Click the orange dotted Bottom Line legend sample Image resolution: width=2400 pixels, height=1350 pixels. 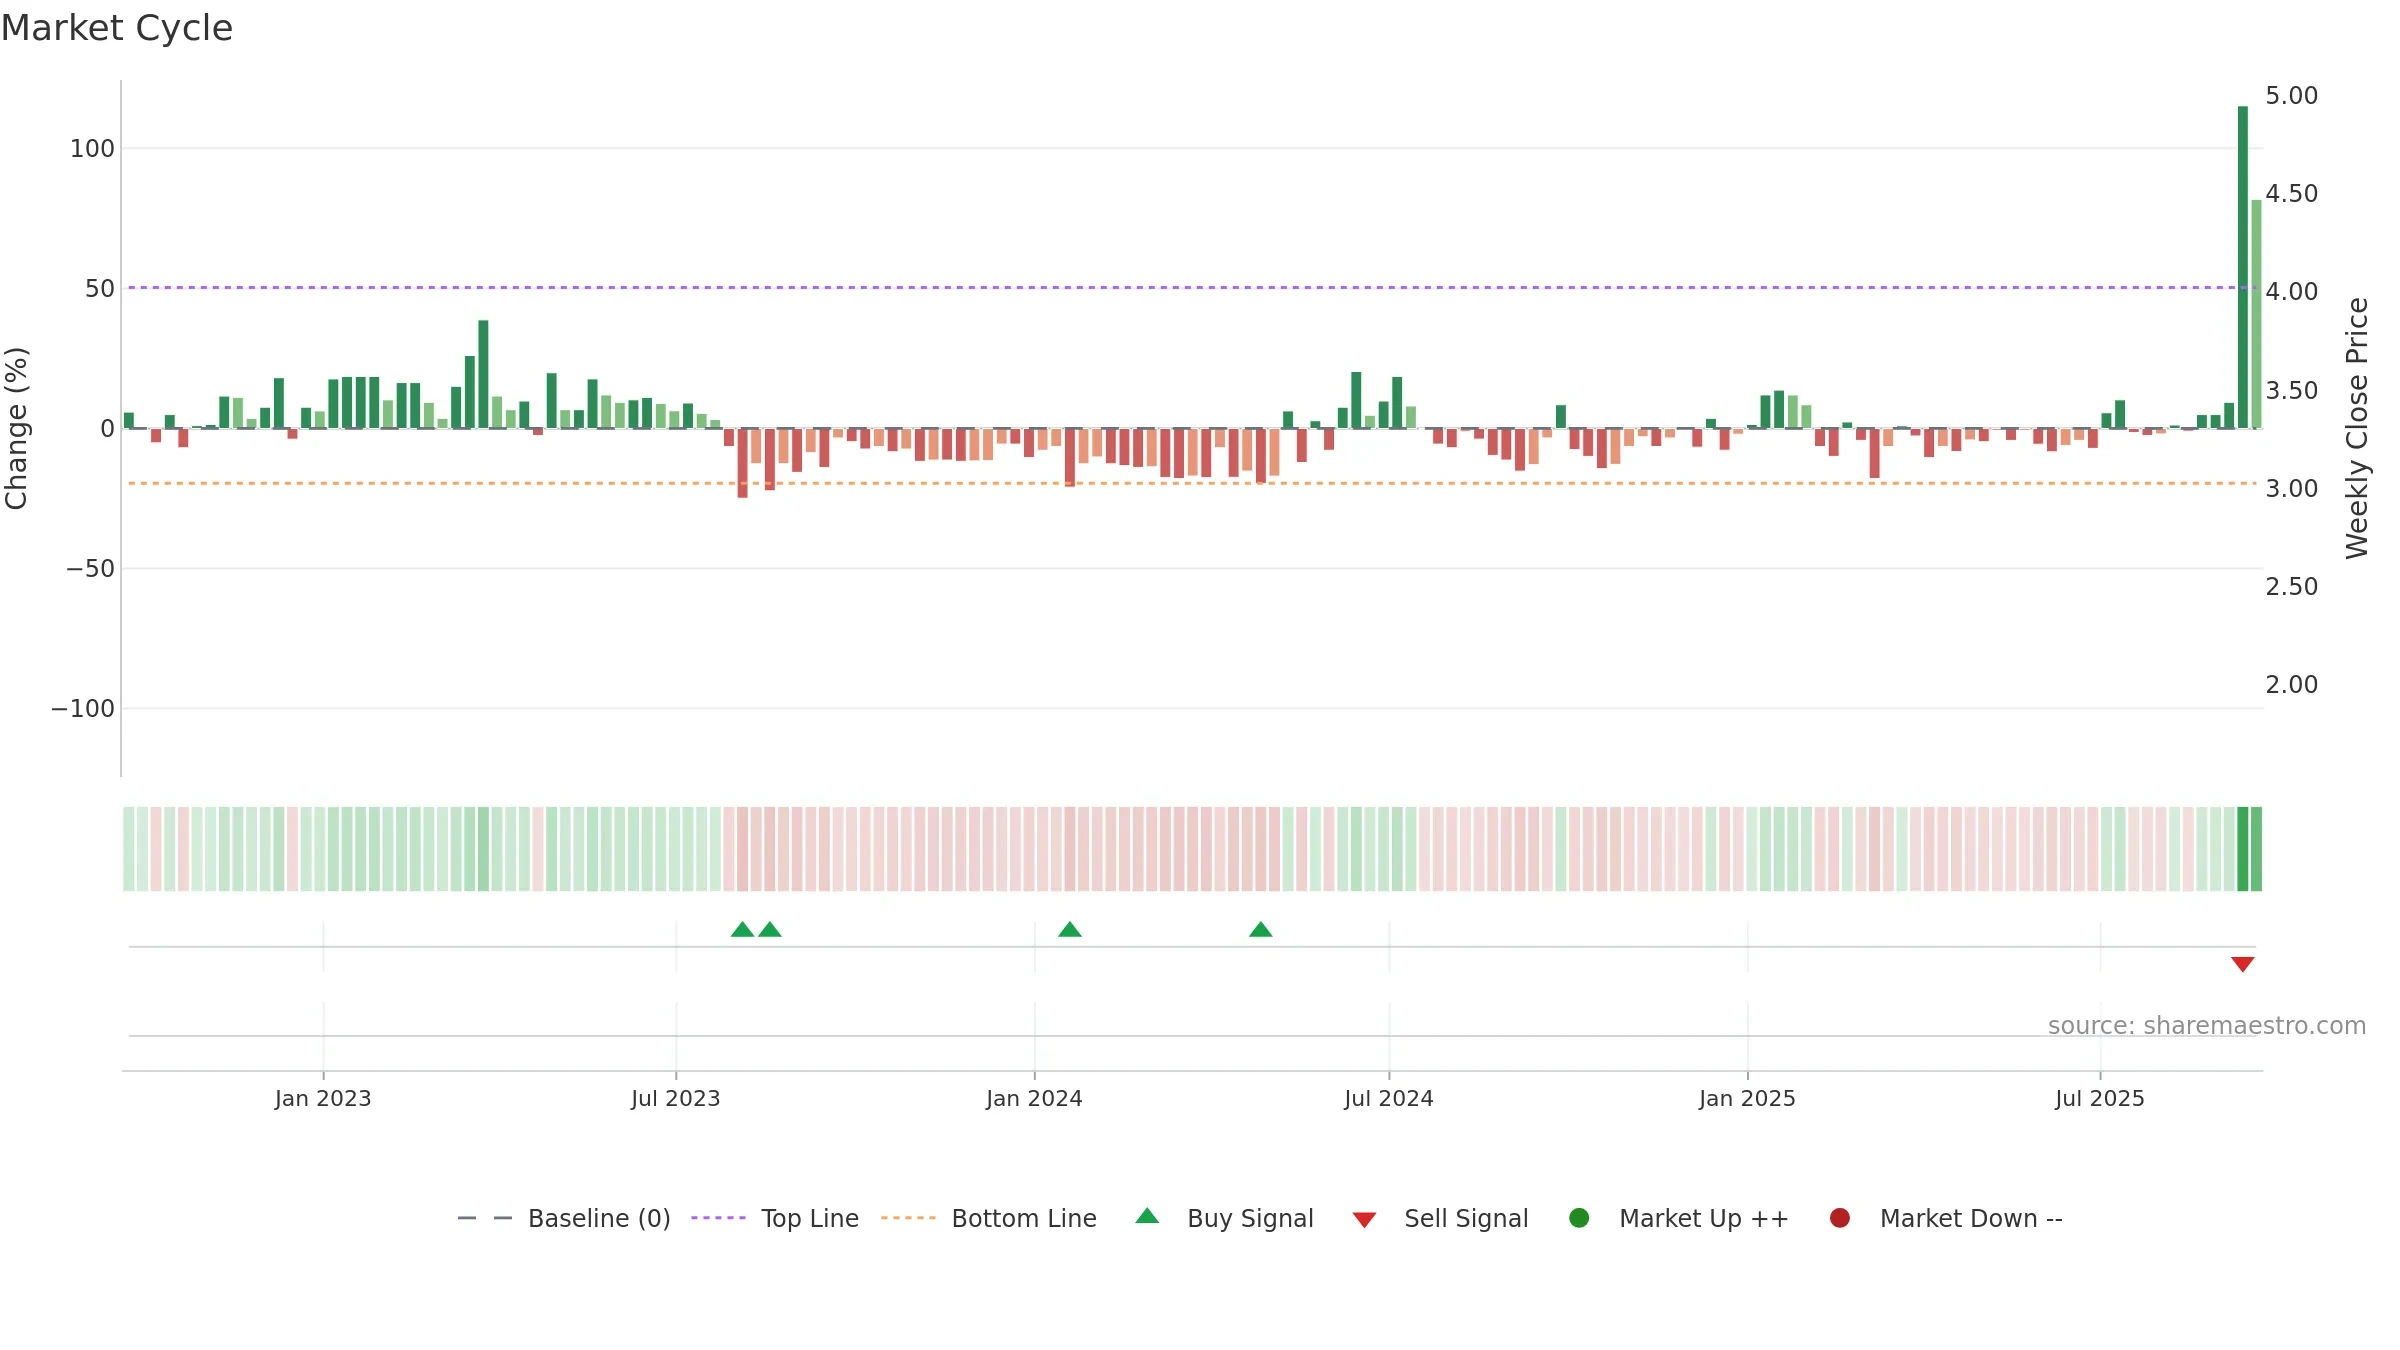pyautogui.click(x=908, y=1218)
